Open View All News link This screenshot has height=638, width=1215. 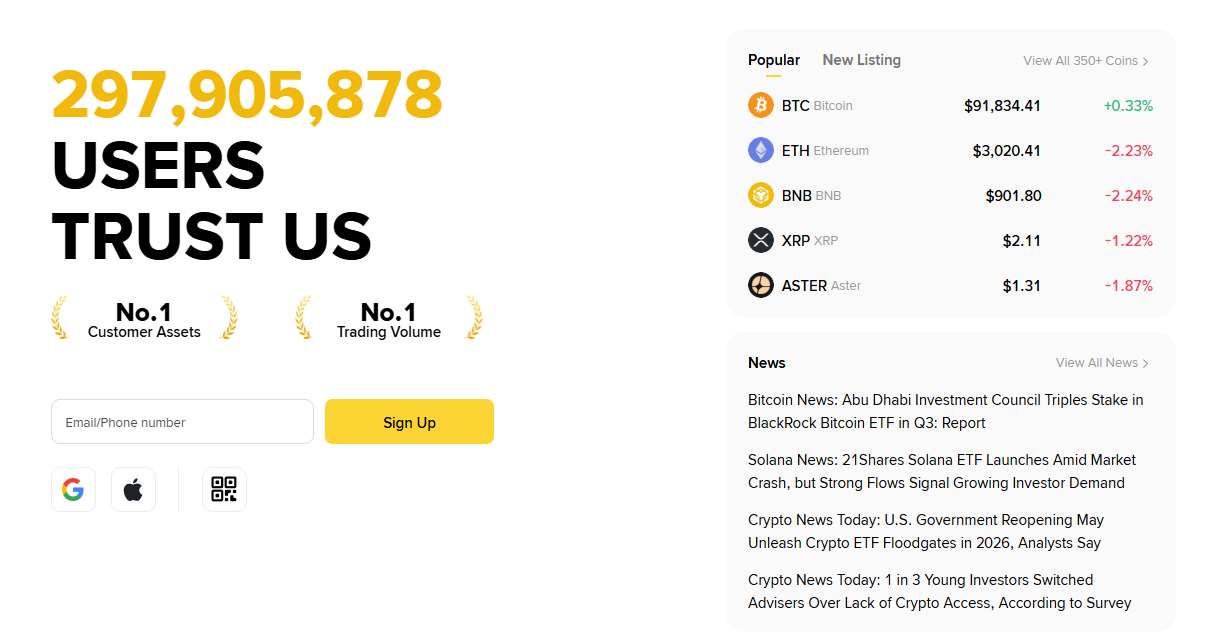point(1102,363)
